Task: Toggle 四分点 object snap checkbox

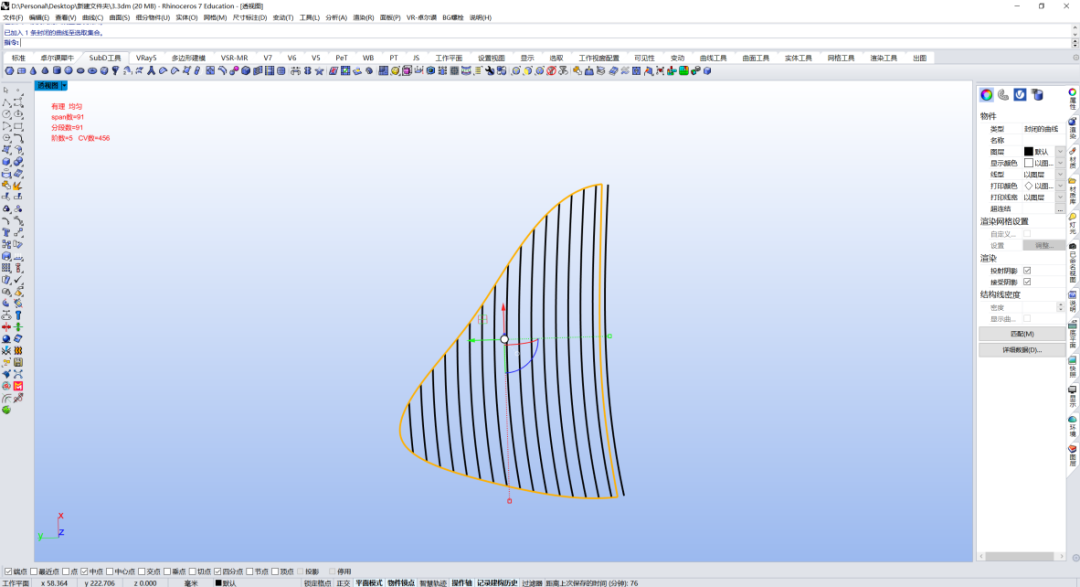Action: tap(218, 572)
